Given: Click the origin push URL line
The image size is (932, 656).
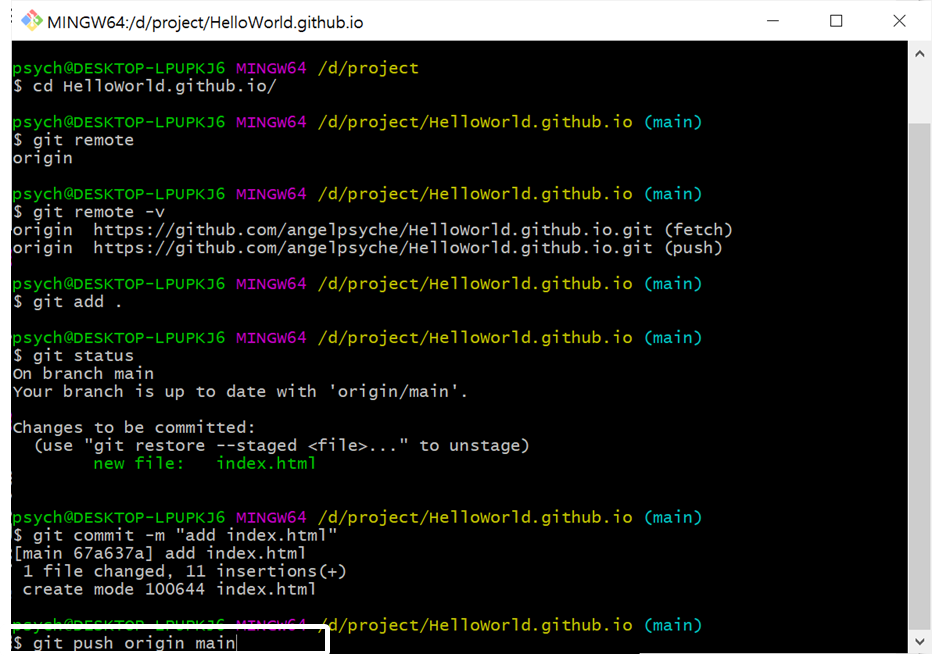Looking at the screenshot, I should [367, 248].
